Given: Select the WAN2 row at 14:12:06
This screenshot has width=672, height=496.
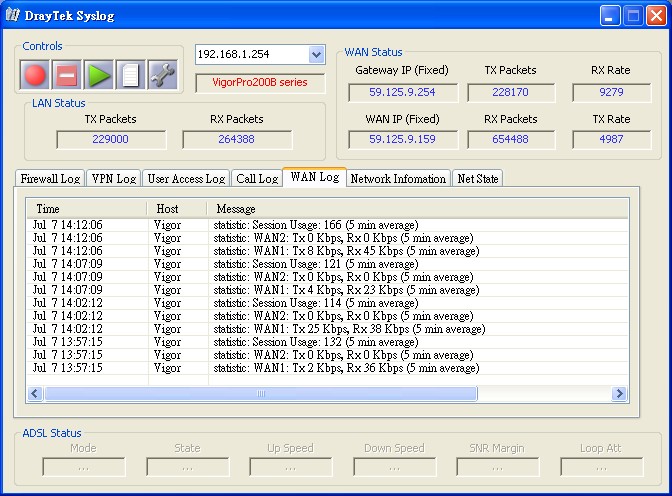Looking at the screenshot, I should [x=328, y=238].
